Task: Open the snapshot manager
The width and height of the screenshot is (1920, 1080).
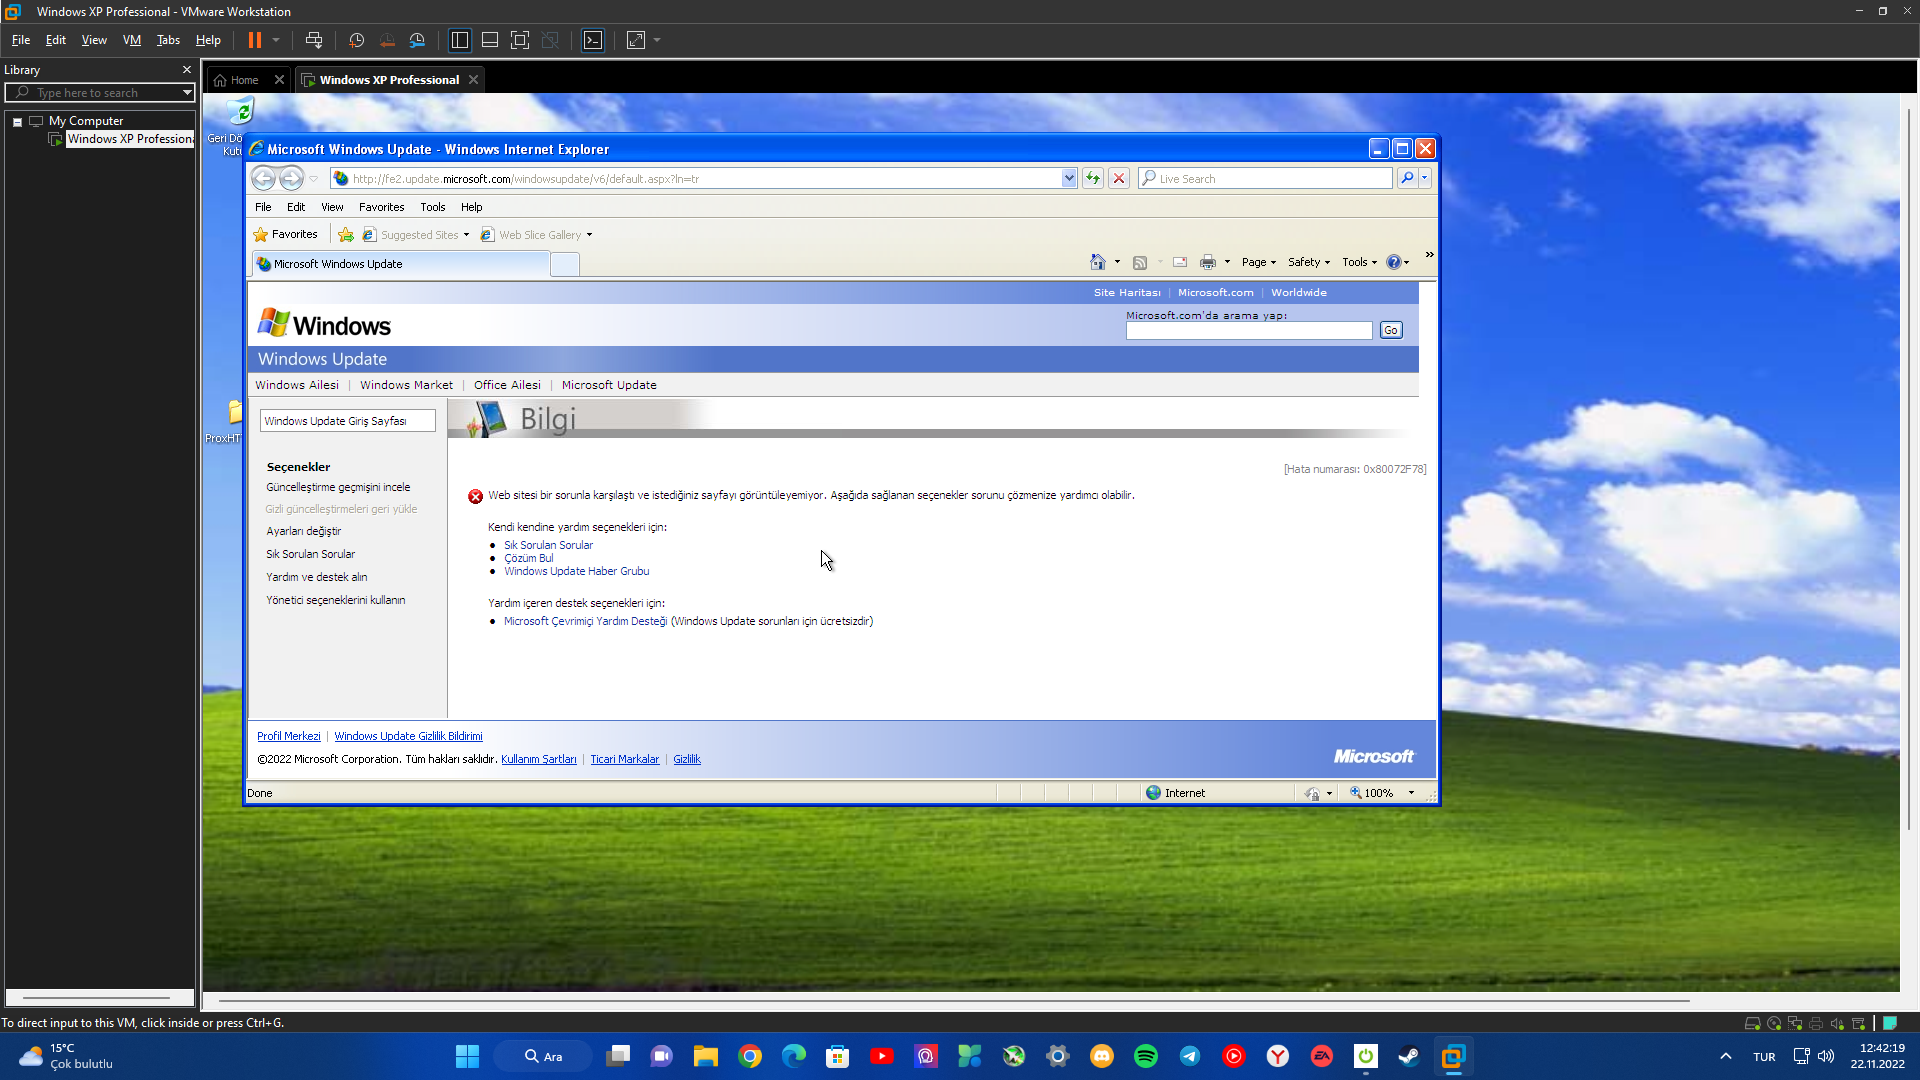Action: pyautogui.click(x=417, y=40)
